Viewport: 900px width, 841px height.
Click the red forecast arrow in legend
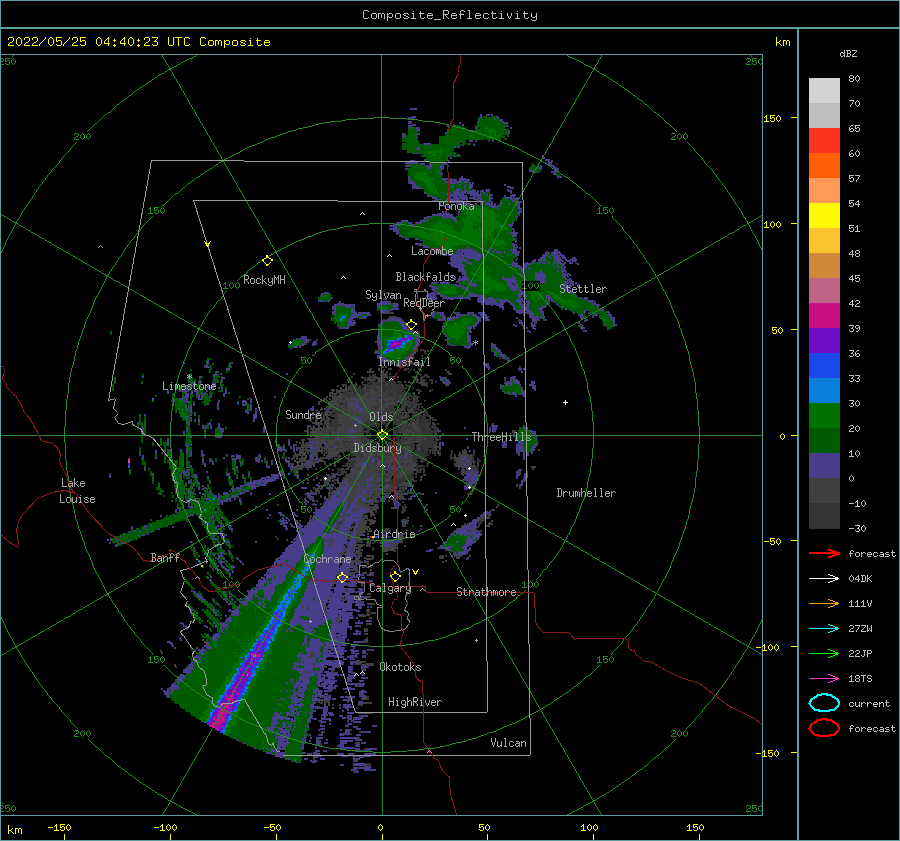(x=824, y=553)
